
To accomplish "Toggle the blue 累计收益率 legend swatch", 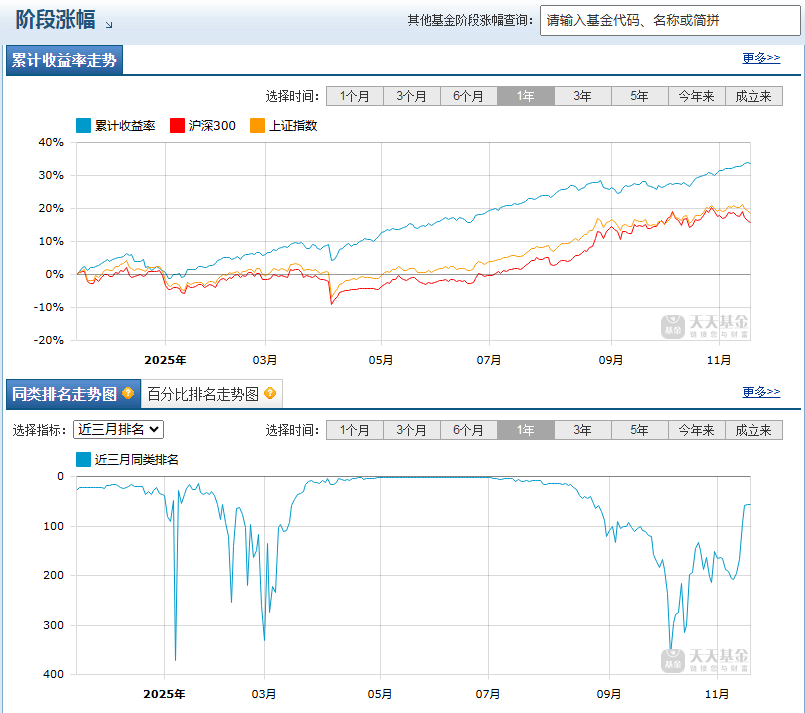I will click(x=83, y=125).
